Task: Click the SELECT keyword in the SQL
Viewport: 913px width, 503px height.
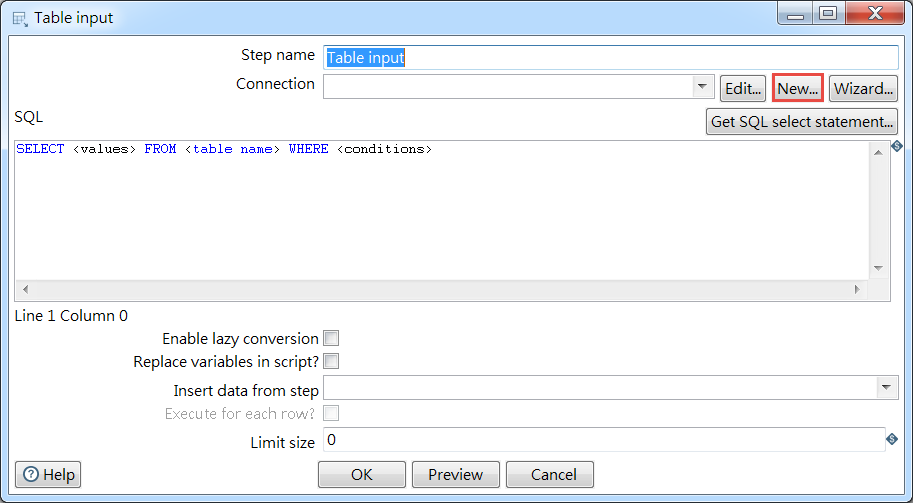Action: click(40, 149)
